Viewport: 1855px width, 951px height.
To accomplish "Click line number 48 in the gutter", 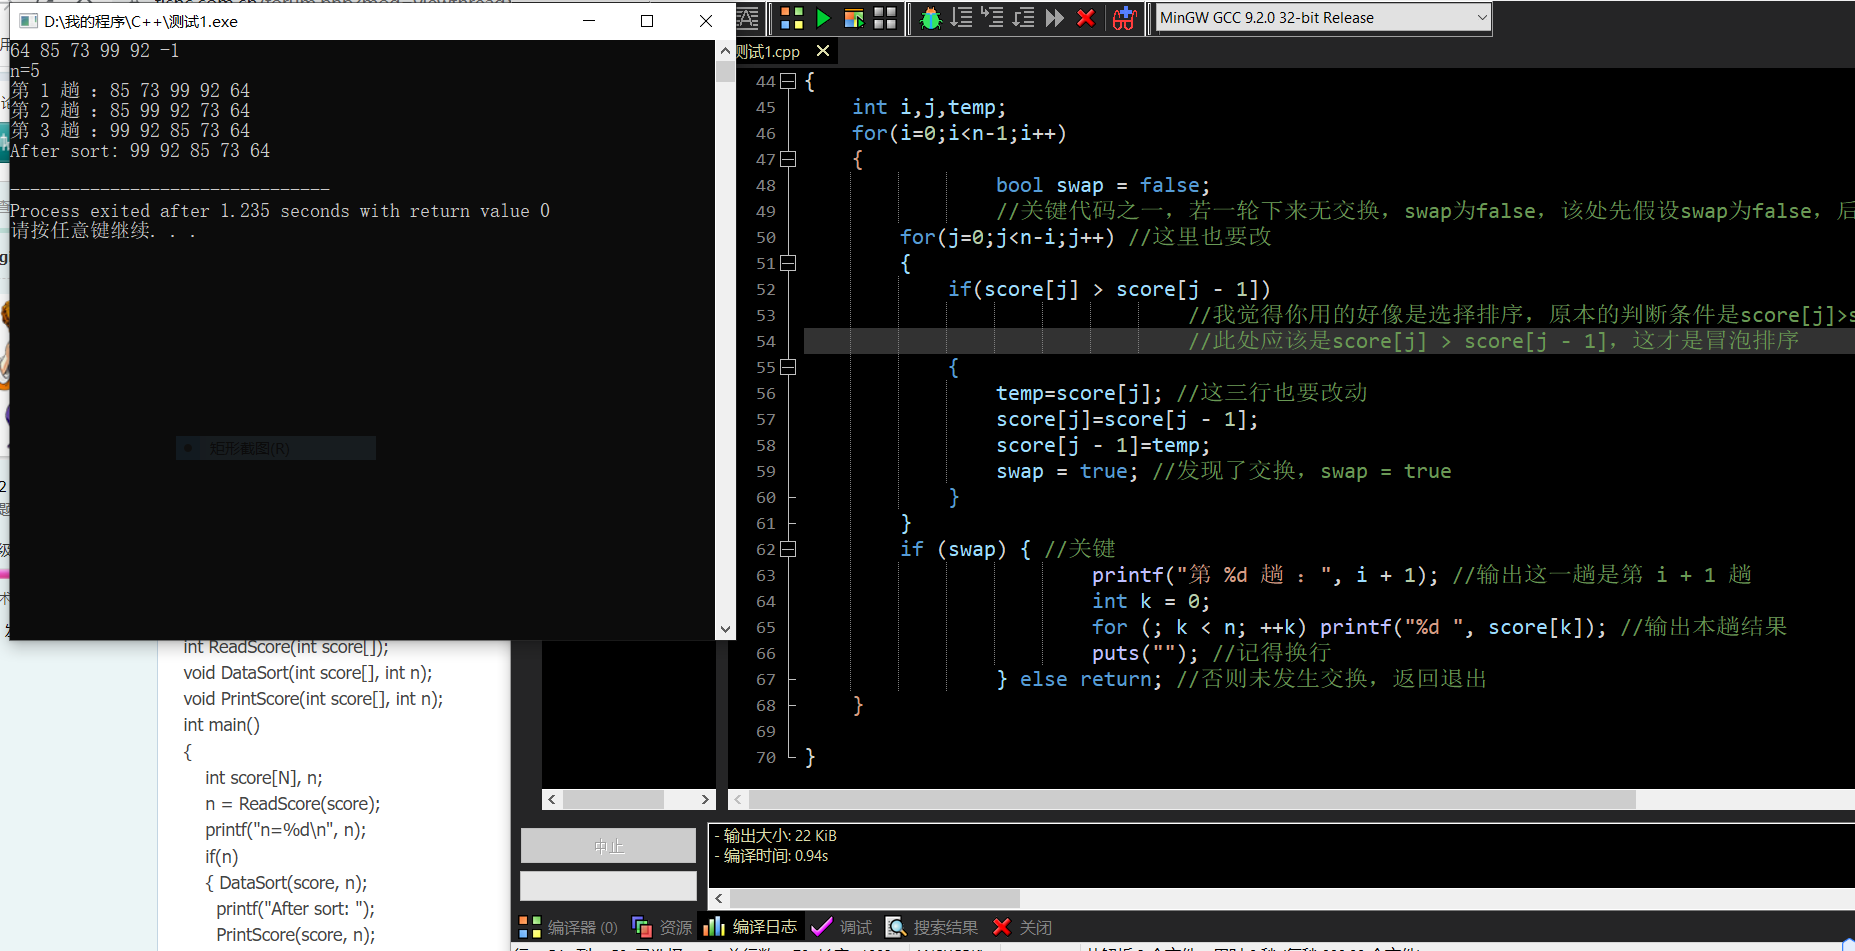I will tap(765, 185).
